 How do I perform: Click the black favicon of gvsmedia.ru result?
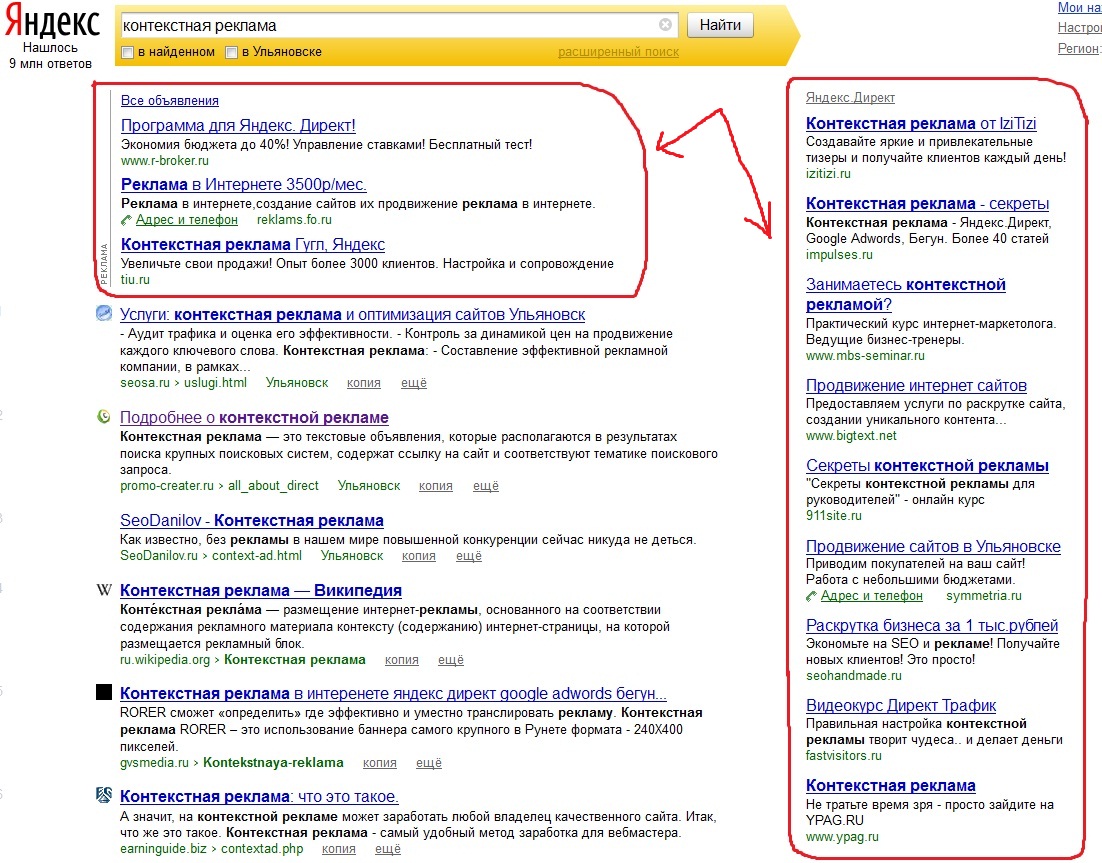coord(103,692)
